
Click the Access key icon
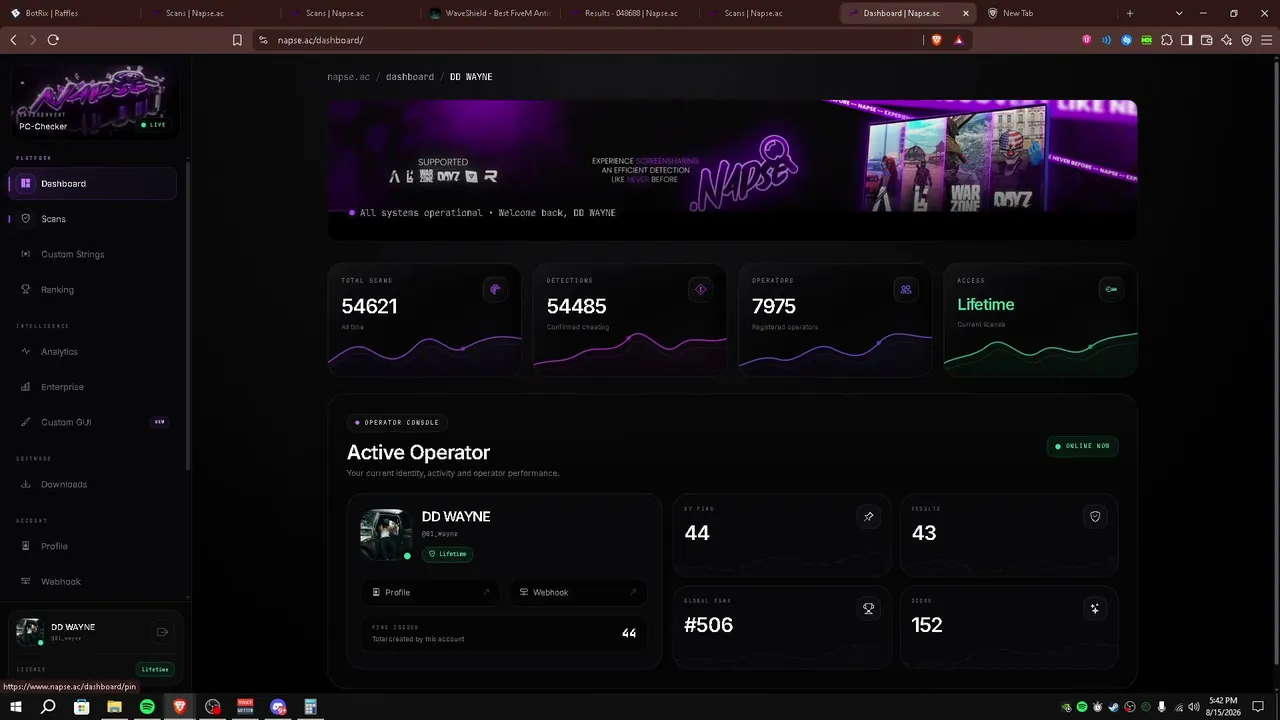1111,290
